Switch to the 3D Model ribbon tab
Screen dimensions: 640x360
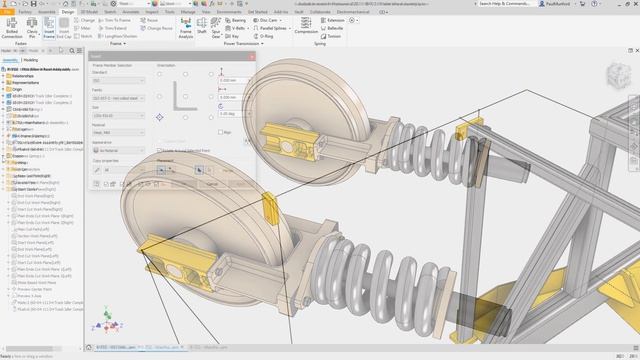(x=89, y=12)
